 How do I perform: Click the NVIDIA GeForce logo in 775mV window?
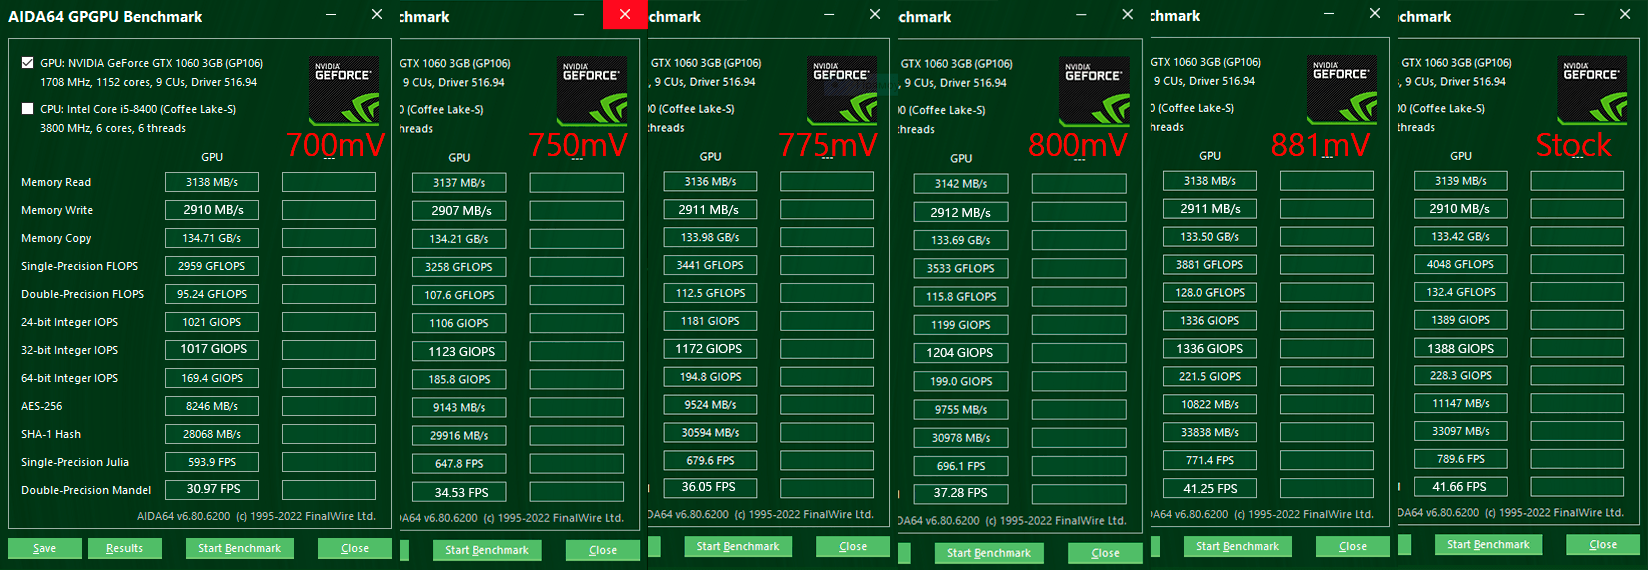(x=842, y=90)
